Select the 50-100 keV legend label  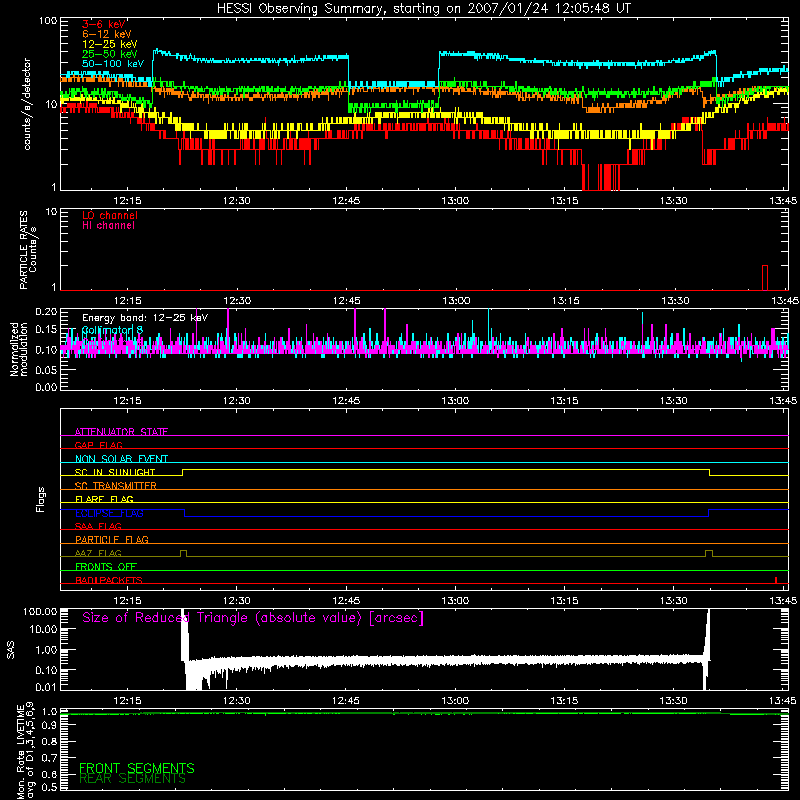pos(113,64)
